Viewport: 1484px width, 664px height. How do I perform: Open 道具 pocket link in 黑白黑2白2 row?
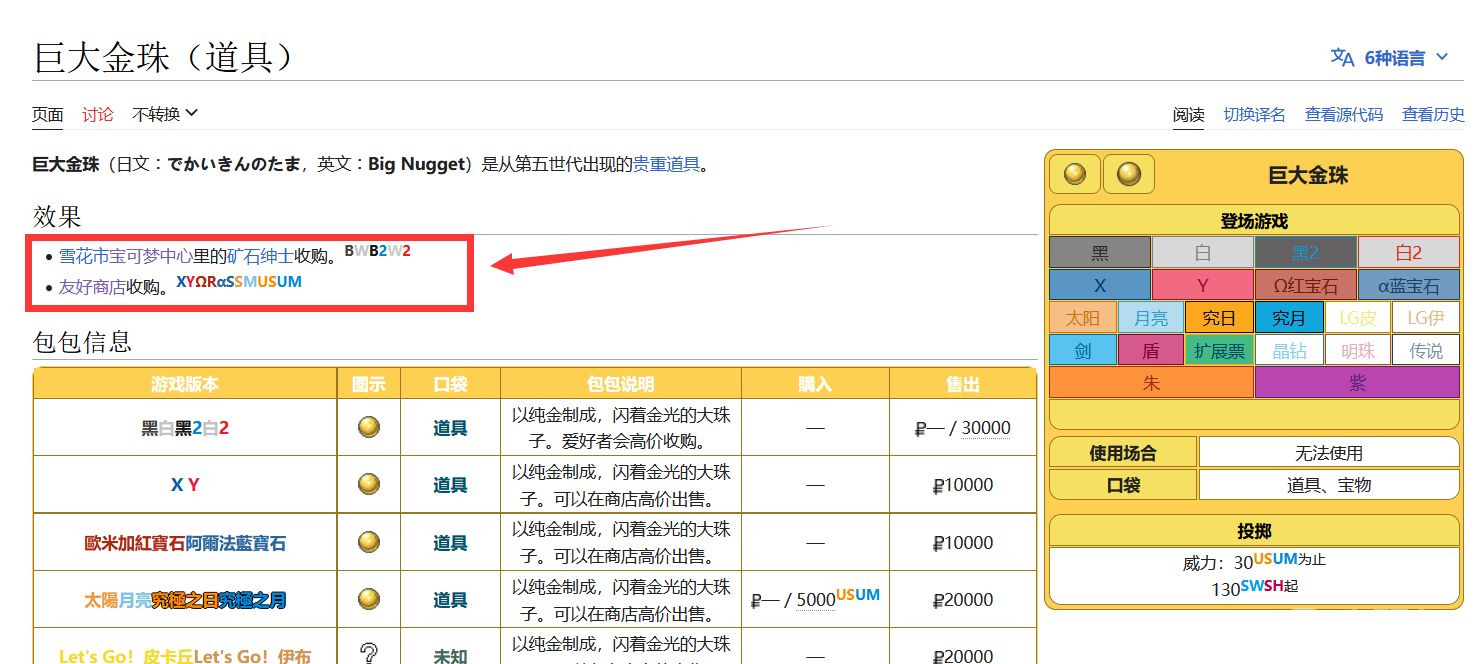click(x=450, y=428)
